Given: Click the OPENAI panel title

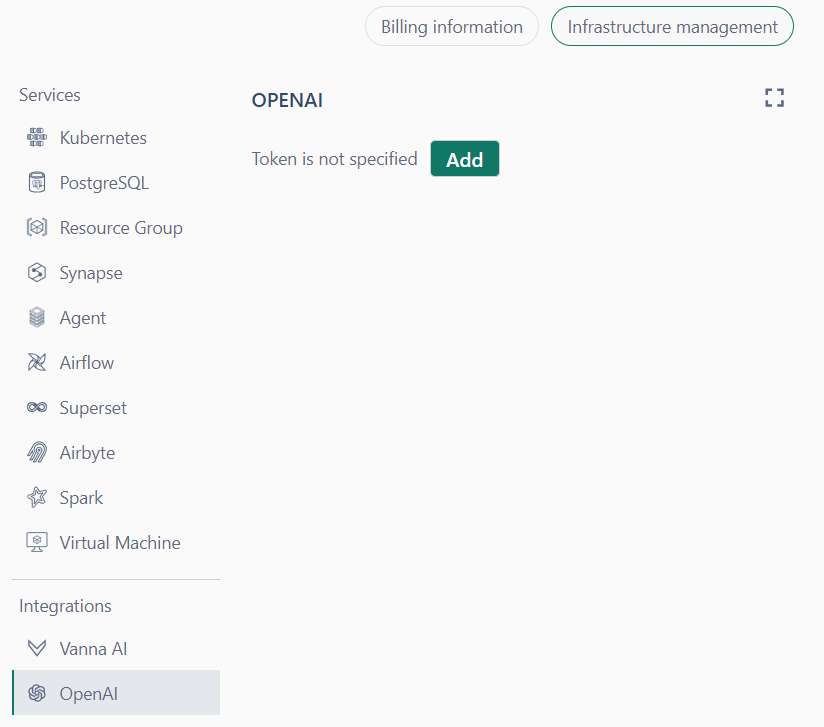Looking at the screenshot, I should pos(287,100).
